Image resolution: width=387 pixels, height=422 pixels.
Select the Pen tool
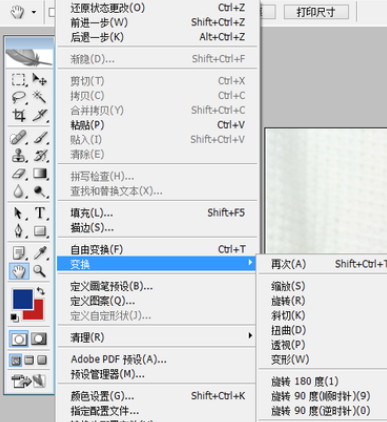(18, 231)
